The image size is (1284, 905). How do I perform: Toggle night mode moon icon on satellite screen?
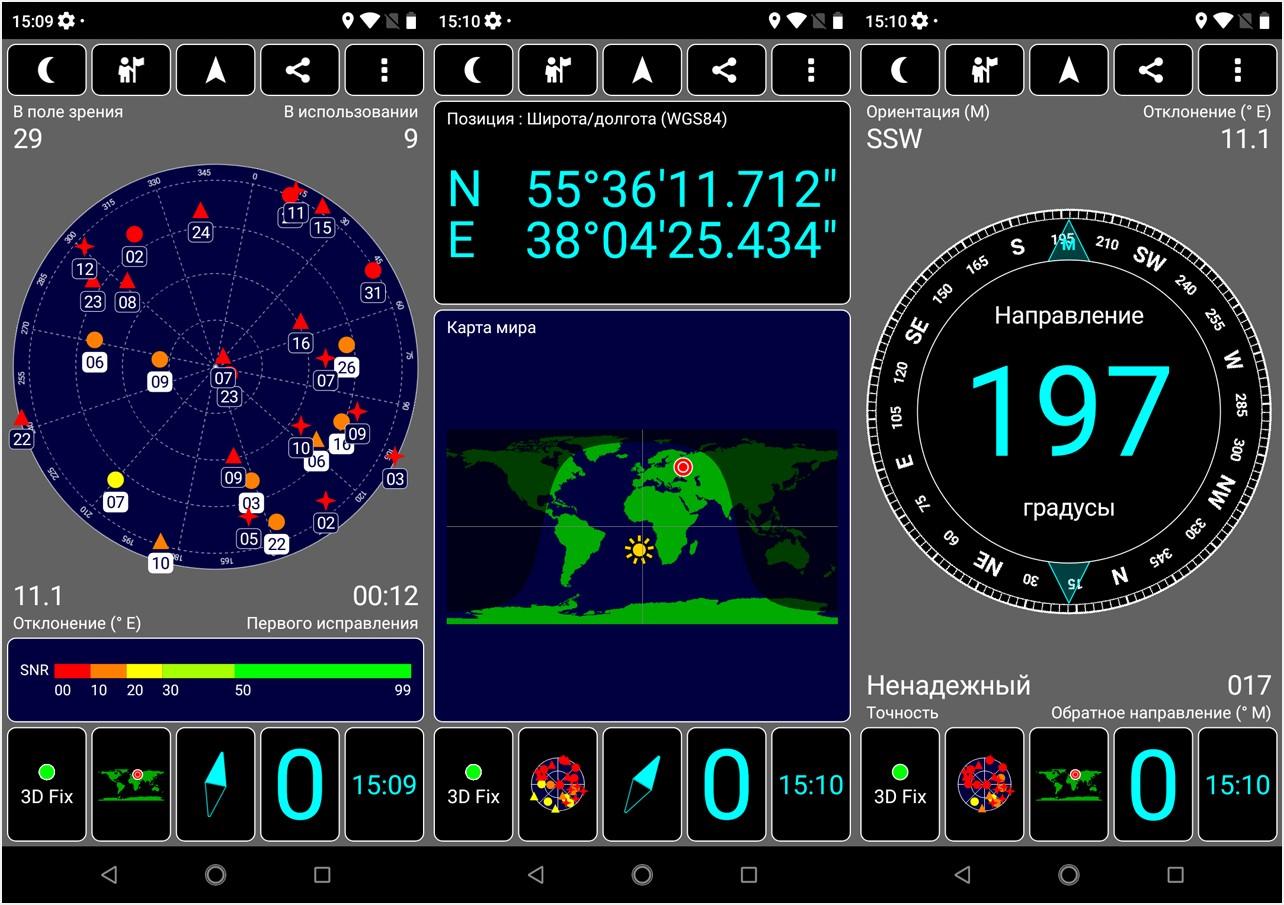coord(47,70)
